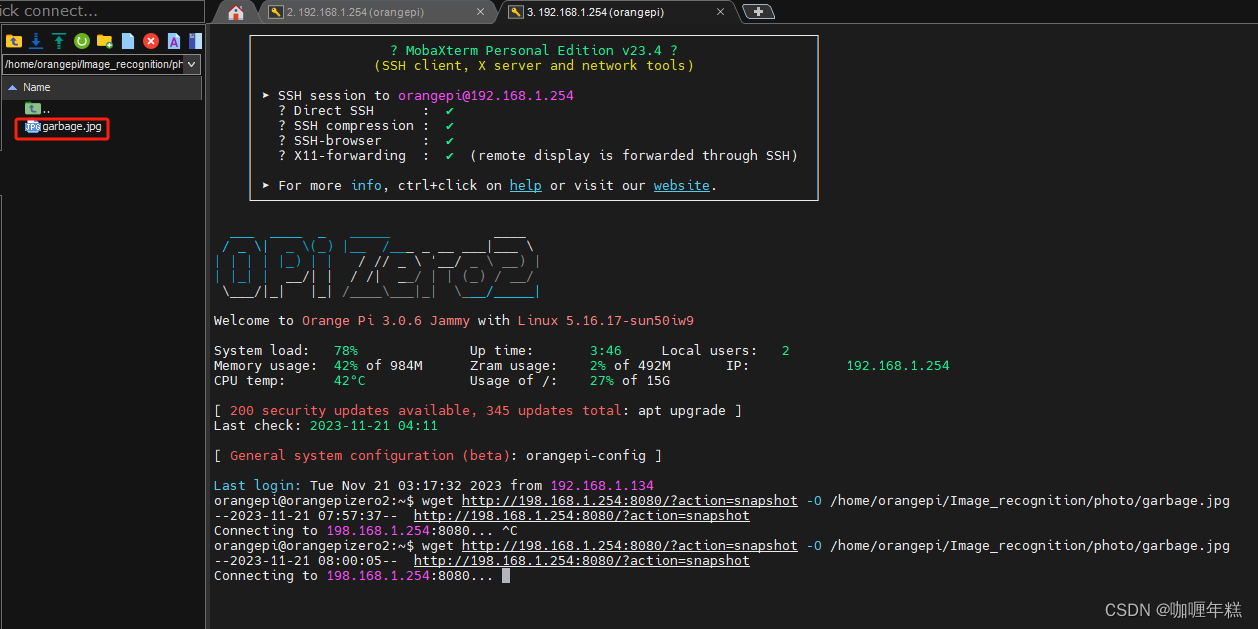Click 'System load: 78%' value

[x=346, y=350]
